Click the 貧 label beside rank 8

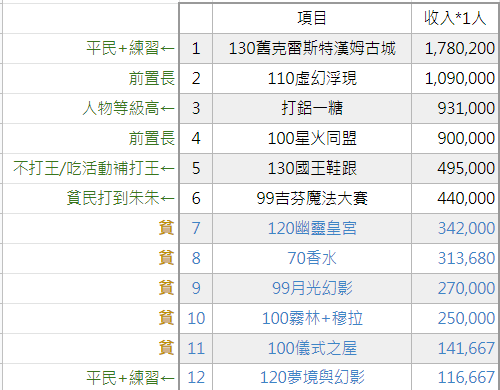pos(166,258)
